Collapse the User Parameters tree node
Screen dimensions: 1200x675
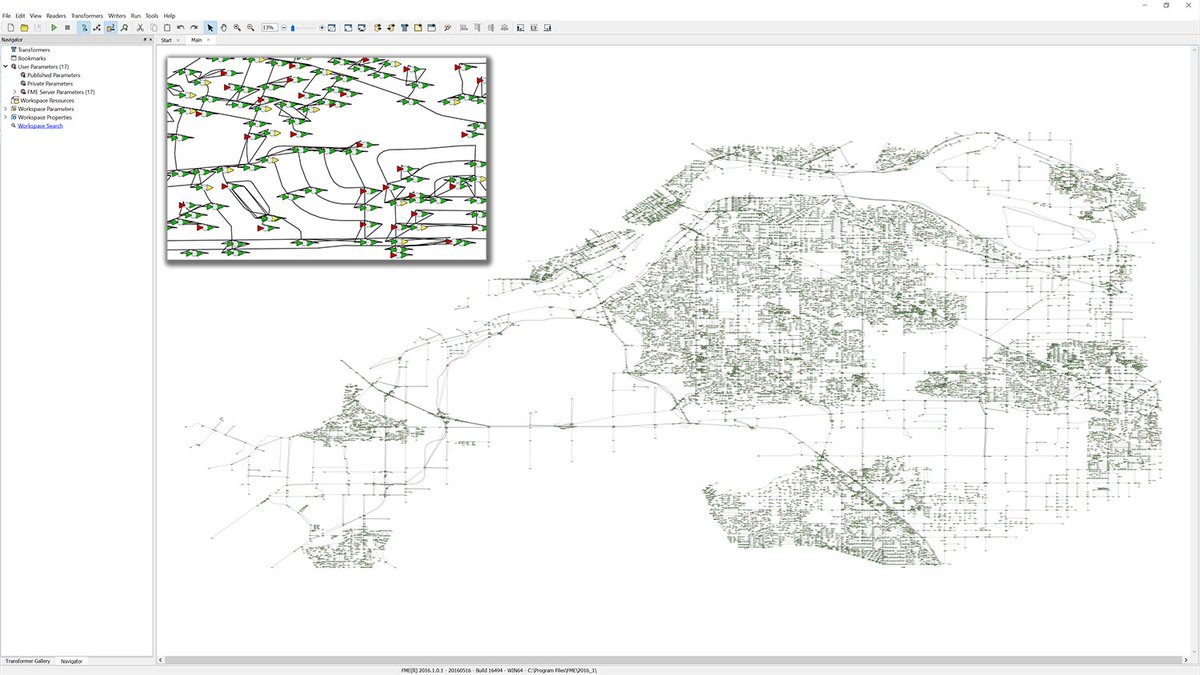coord(5,66)
